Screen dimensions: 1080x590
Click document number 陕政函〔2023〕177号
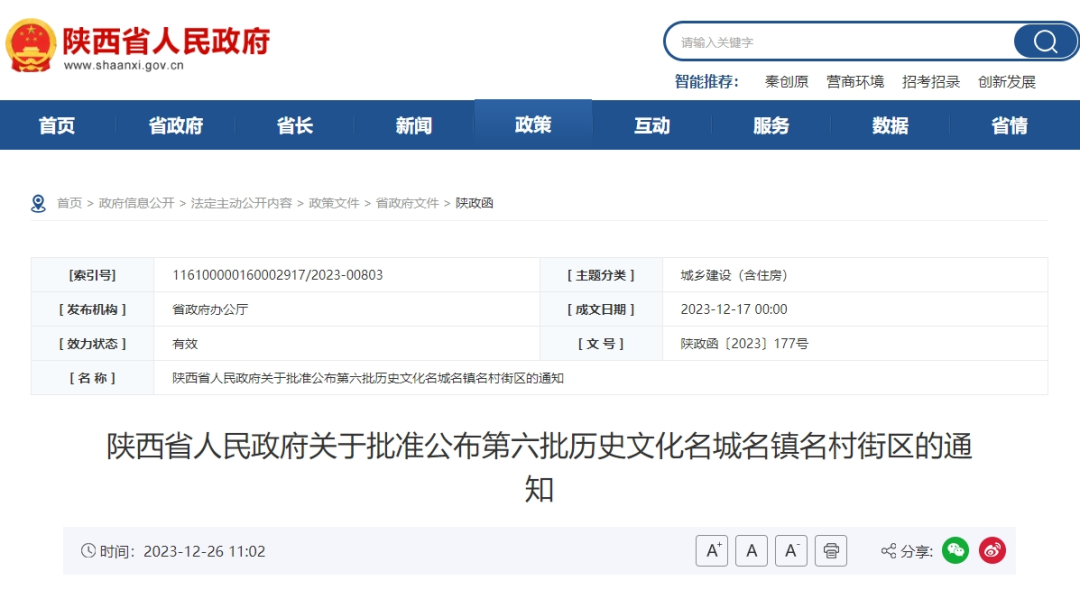(744, 344)
